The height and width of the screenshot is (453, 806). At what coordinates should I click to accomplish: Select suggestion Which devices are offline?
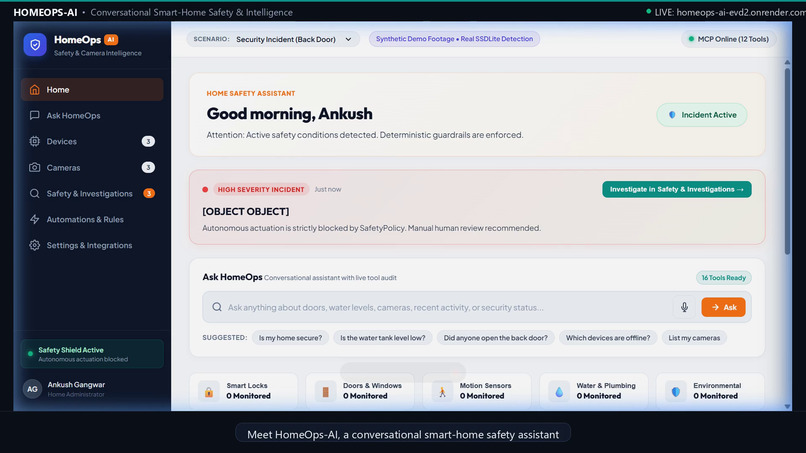click(608, 338)
